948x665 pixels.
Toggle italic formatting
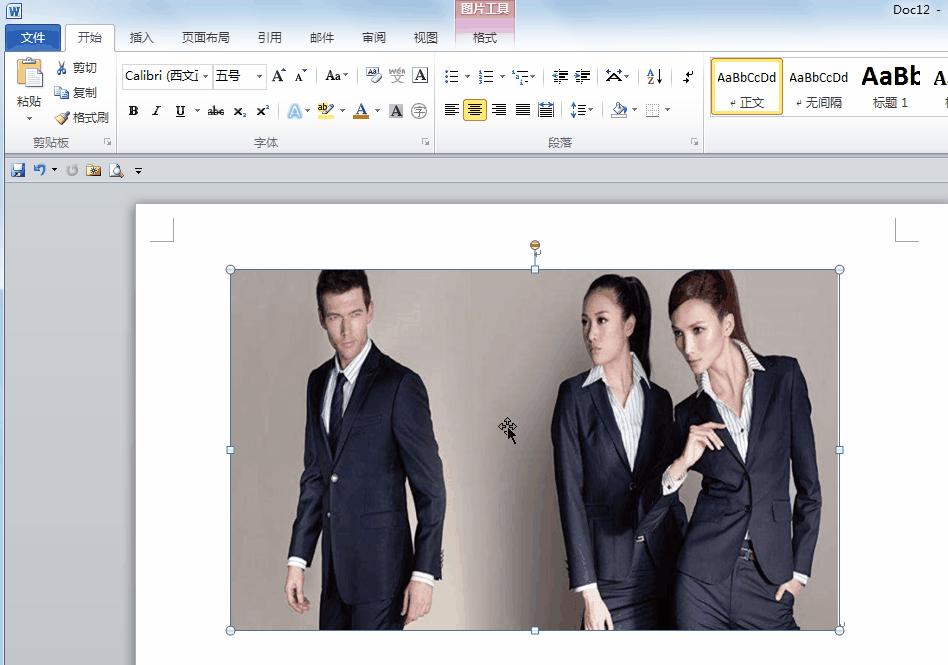pyautogui.click(x=157, y=111)
